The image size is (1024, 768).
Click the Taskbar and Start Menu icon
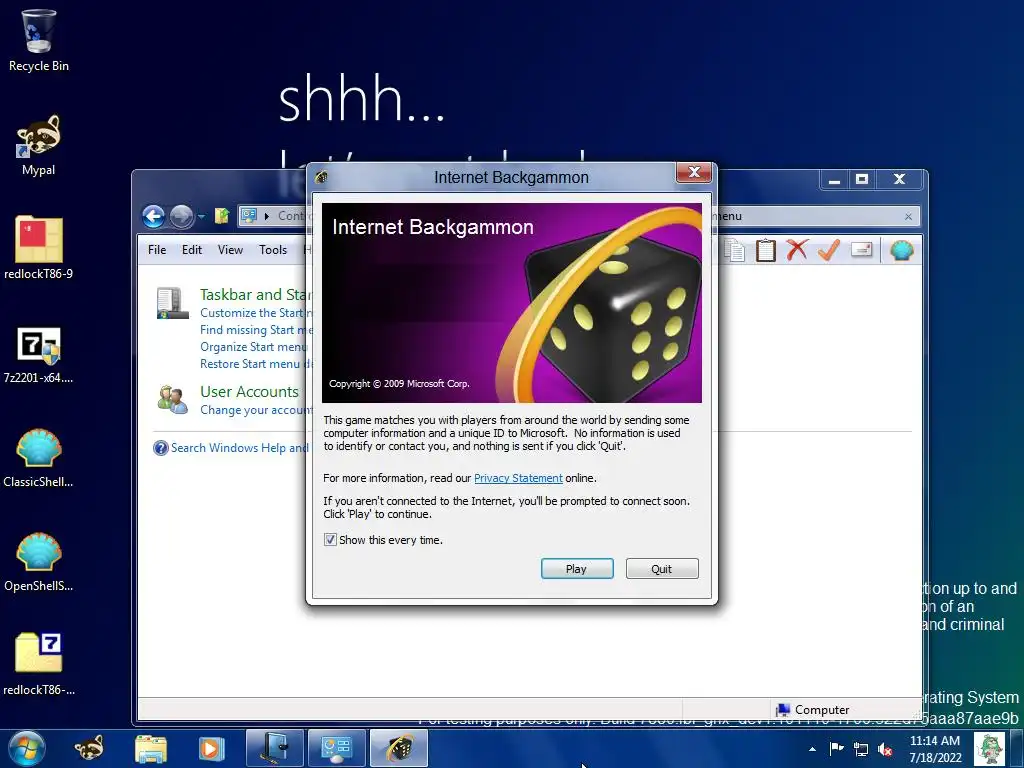coord(172,303)
